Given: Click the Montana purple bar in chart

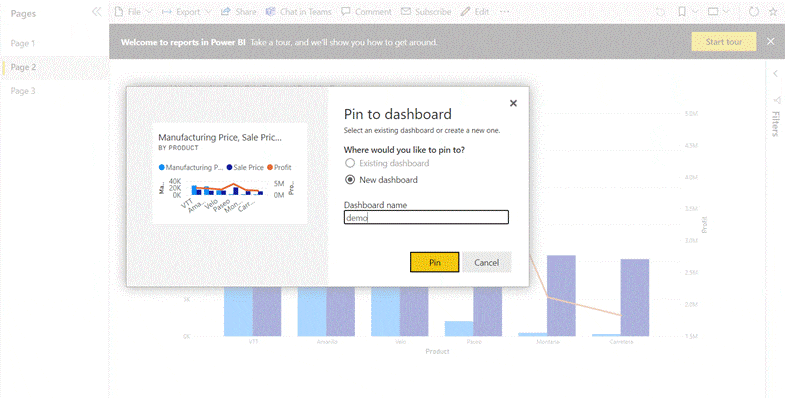Looking at the screenshot, I should click(x=561, y=296).
